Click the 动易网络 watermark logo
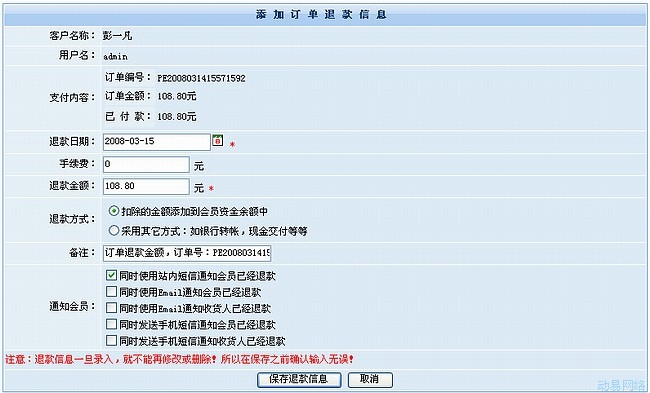Image resolution: width=650 pixels, height=393 pixels. pos(621,386)
